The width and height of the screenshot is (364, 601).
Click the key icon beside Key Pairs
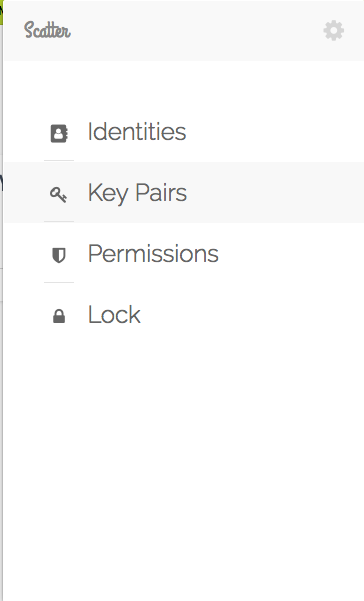[59, 194]
